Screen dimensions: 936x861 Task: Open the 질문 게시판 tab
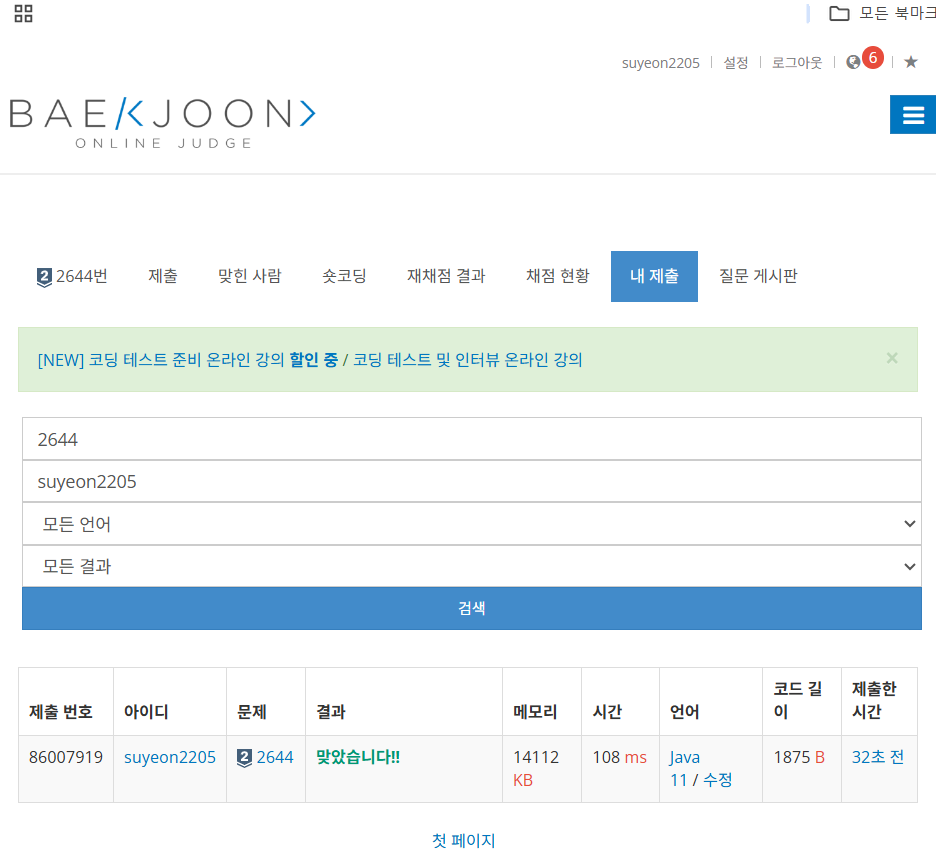point(758,276)
